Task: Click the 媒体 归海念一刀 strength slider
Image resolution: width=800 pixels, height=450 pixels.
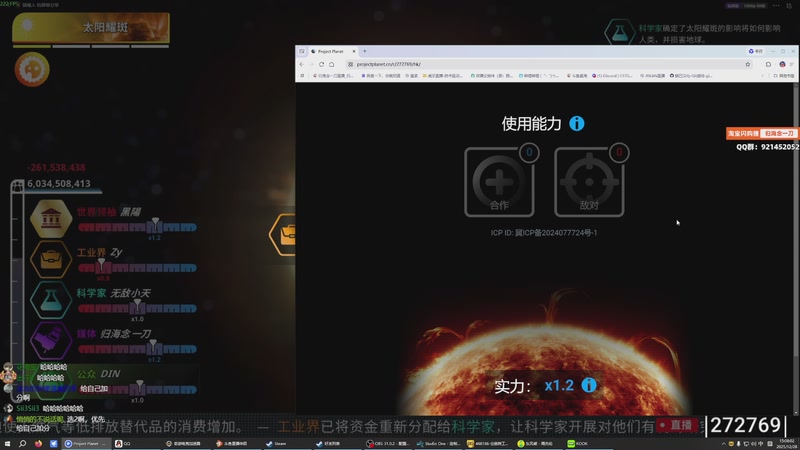Action: click(x=137, y=349)
